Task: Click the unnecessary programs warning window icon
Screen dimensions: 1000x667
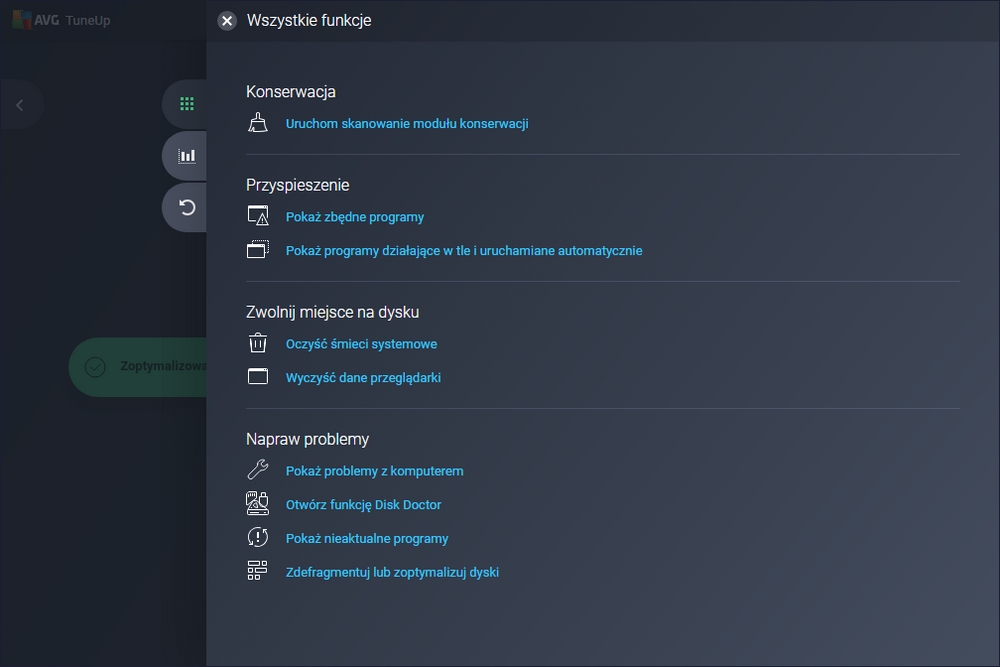Action: coord(258,216)
